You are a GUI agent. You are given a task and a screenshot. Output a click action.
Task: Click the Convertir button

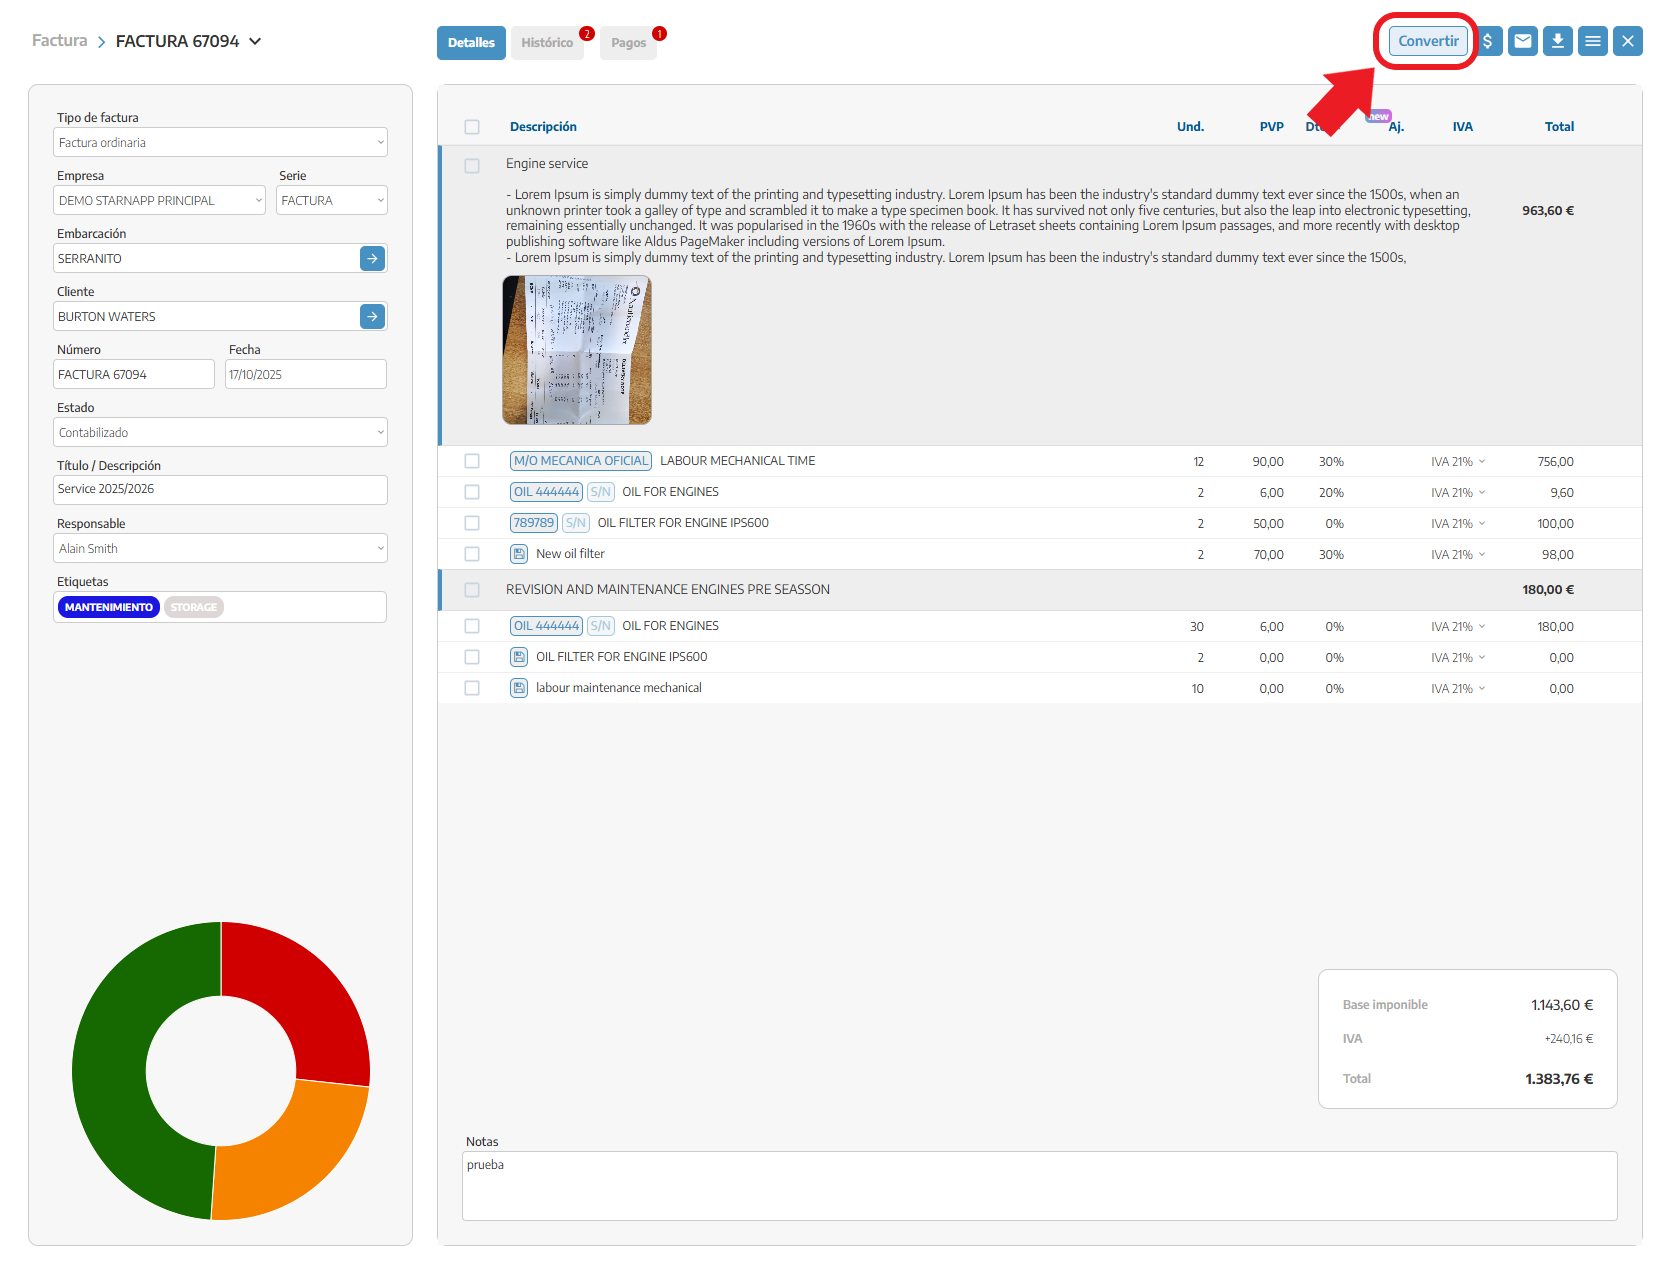point(1427,41)
